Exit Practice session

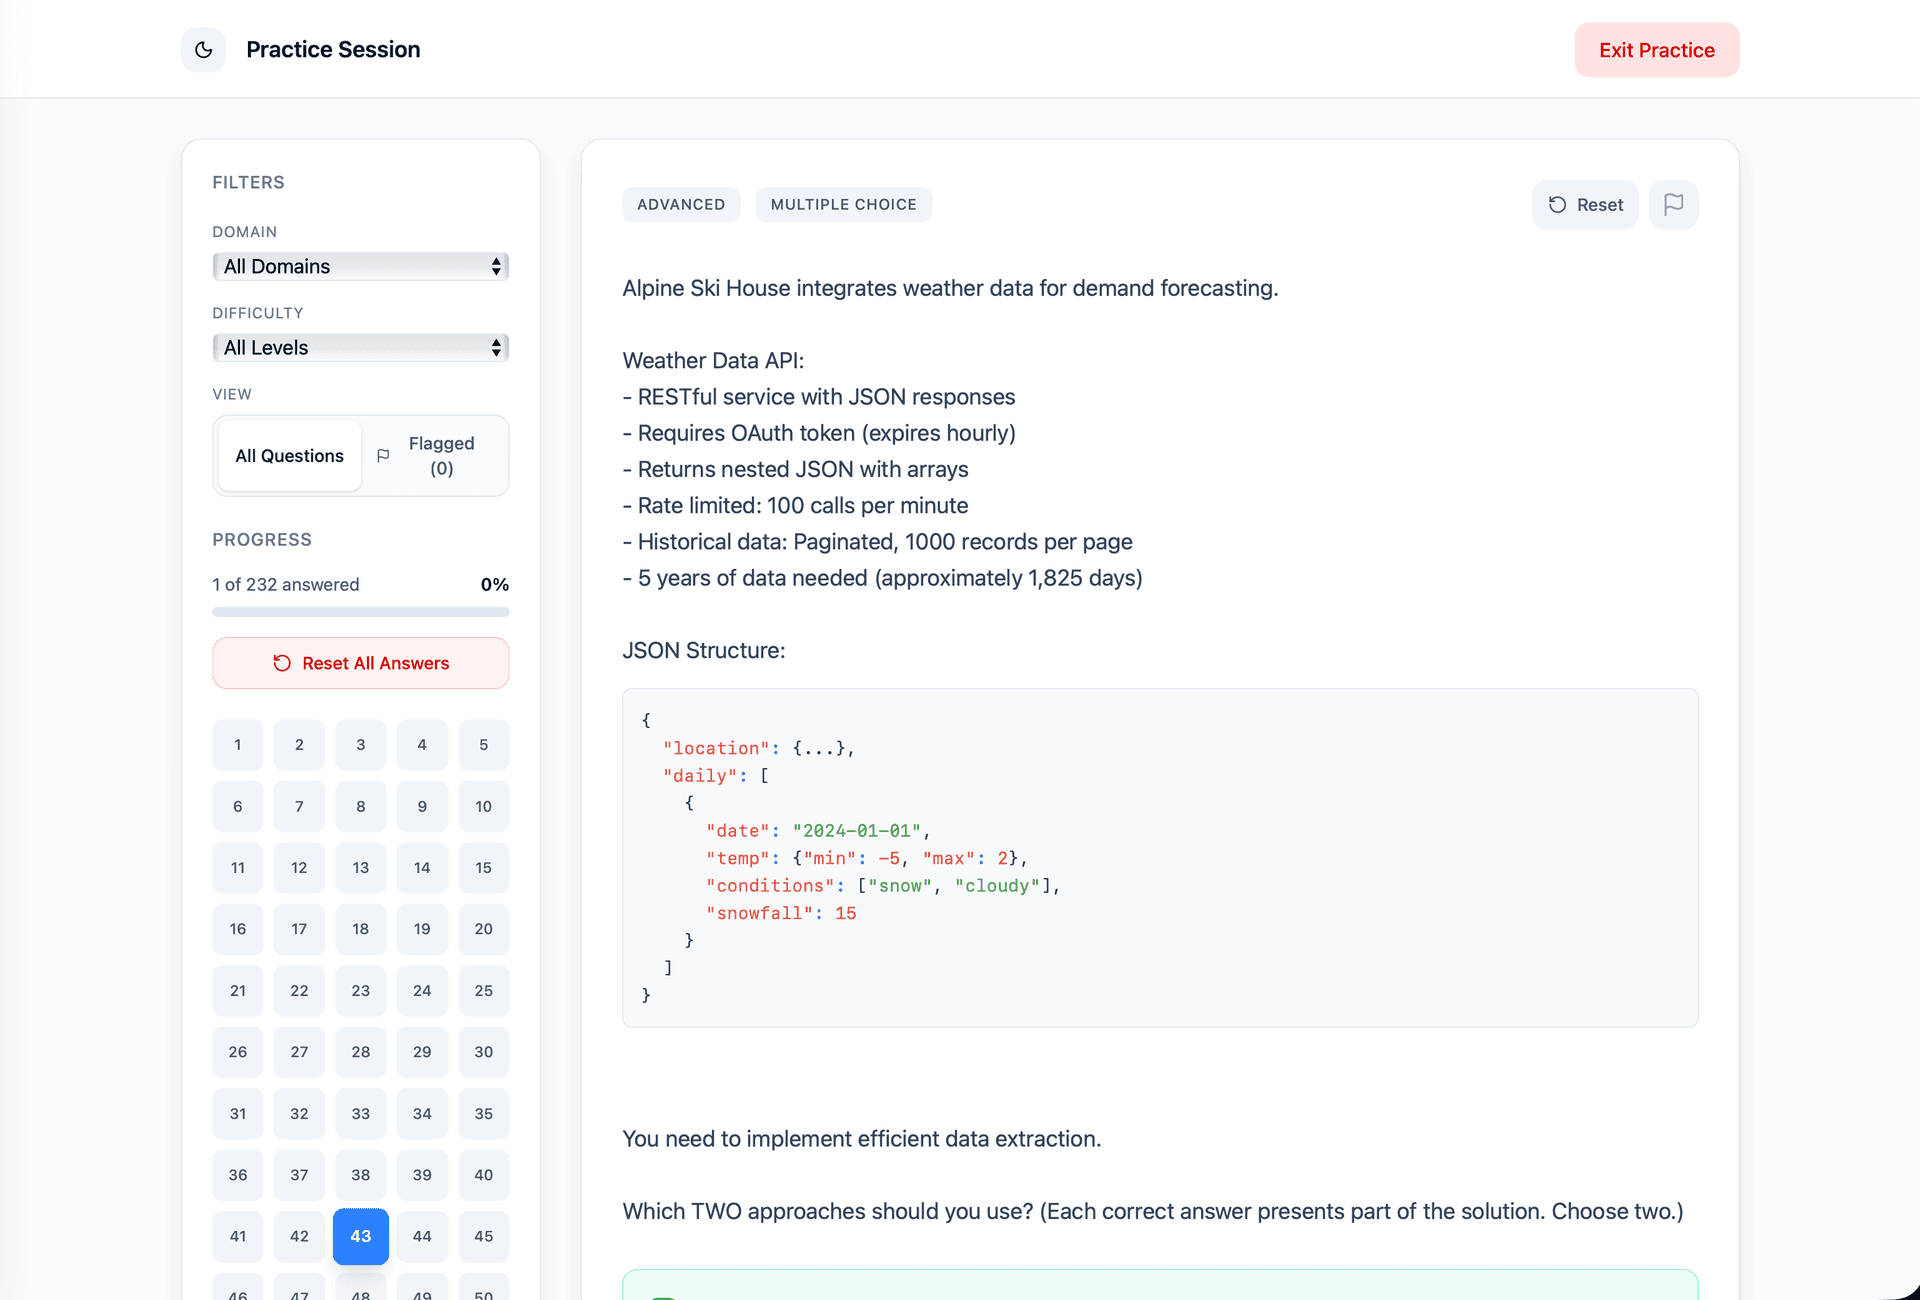[x=1656, y=50]
